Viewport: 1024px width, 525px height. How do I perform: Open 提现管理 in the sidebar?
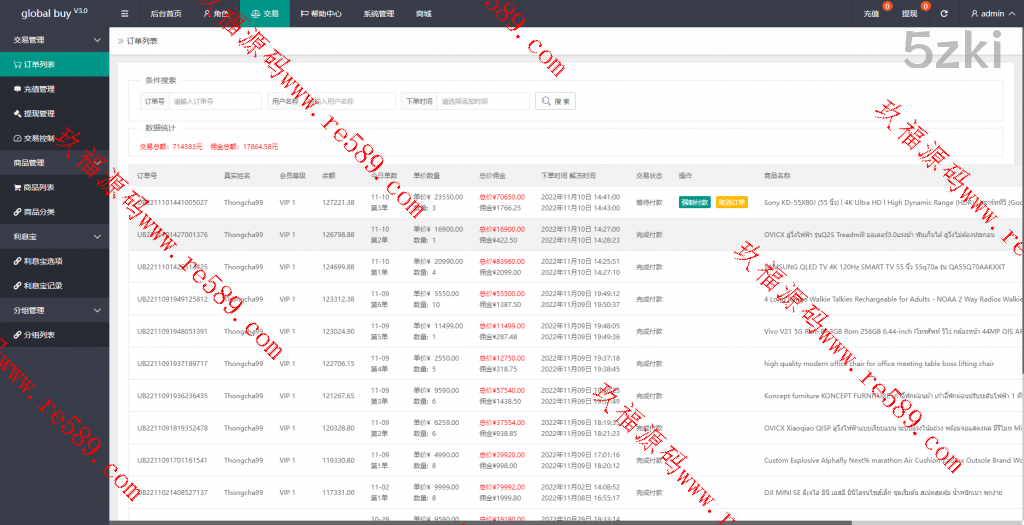click(40, 113)
